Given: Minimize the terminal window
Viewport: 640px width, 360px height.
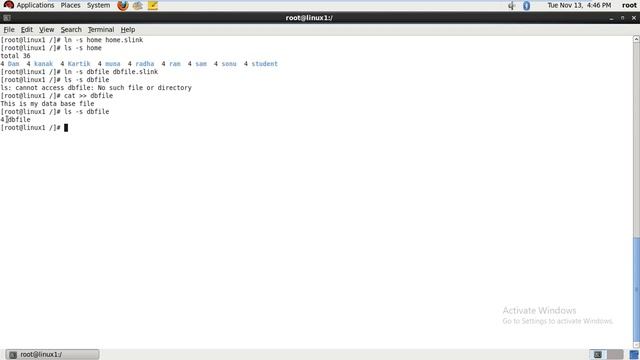Looking at the screenshot, I should click(611, 18).
